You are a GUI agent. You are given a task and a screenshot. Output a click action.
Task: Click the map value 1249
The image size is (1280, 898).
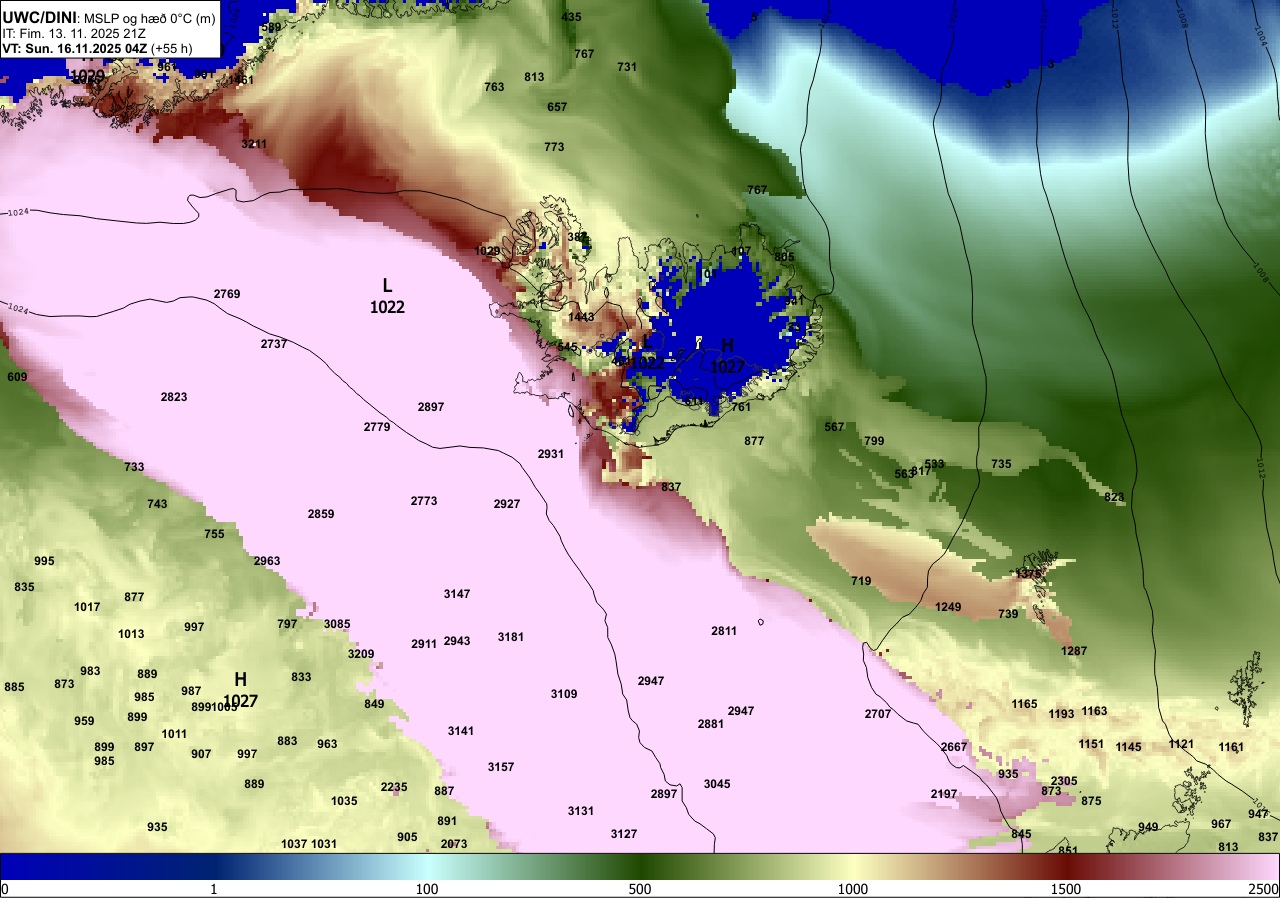coord(948,607)
